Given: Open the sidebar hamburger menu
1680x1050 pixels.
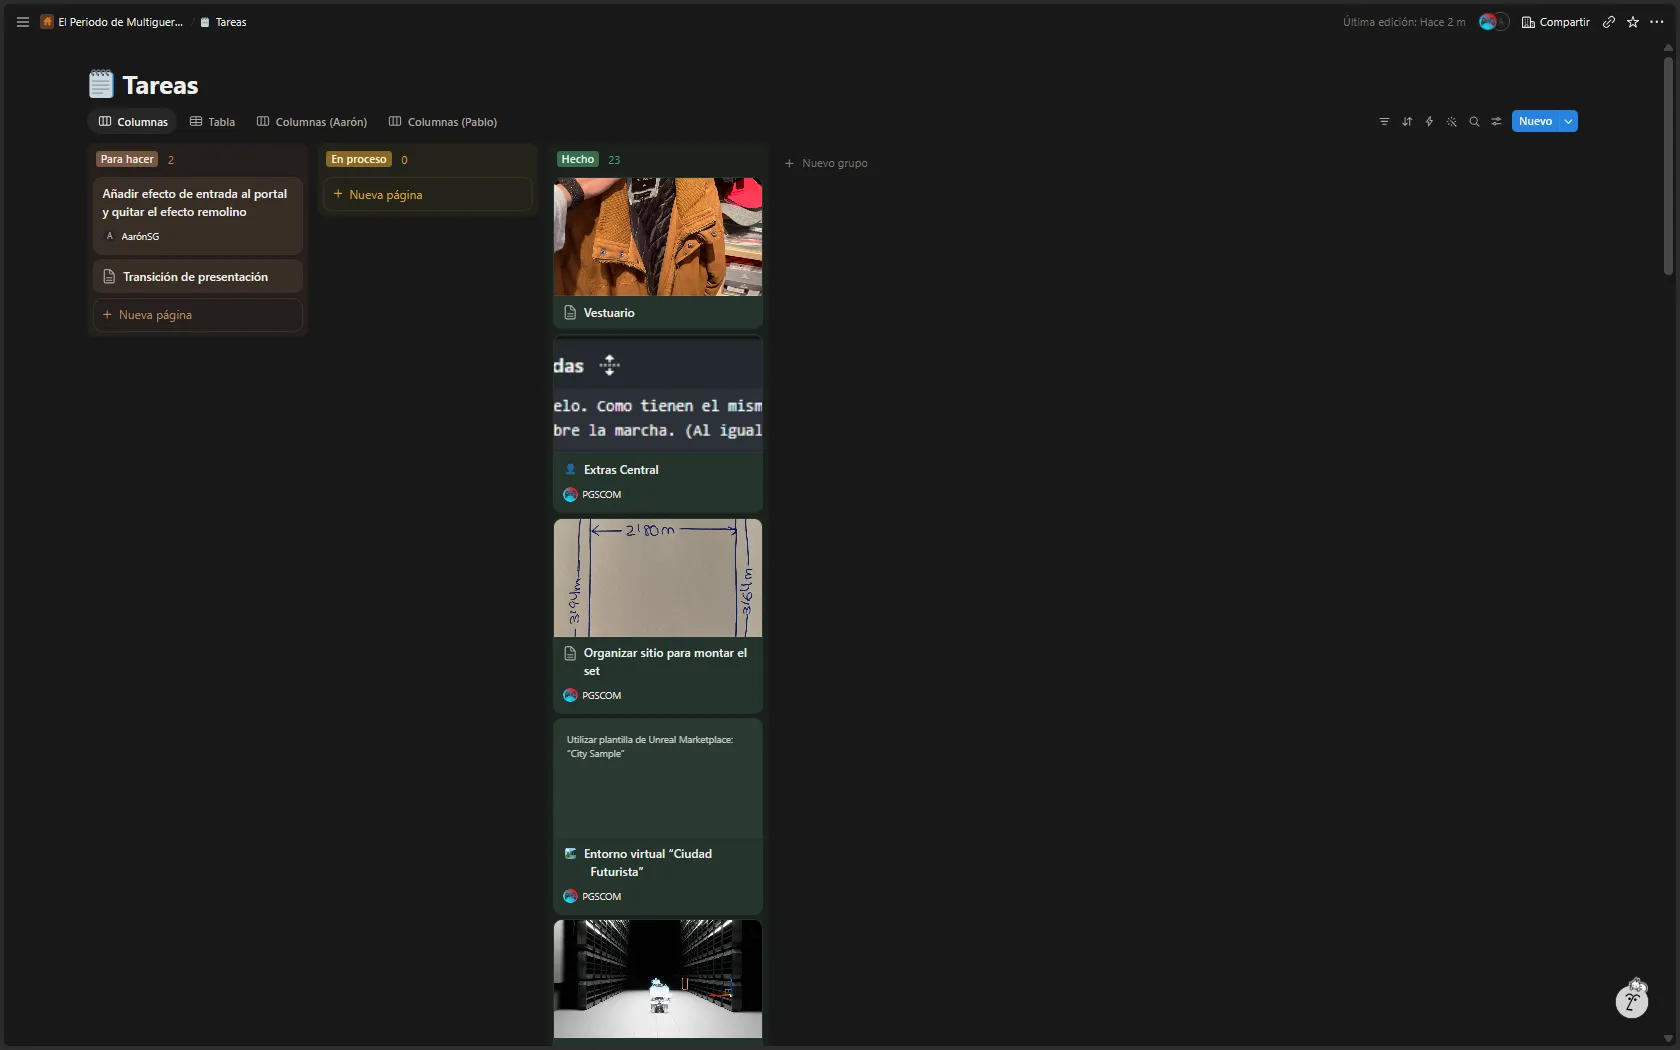Looking at the screenshot, I should click(x=23, y=22).
